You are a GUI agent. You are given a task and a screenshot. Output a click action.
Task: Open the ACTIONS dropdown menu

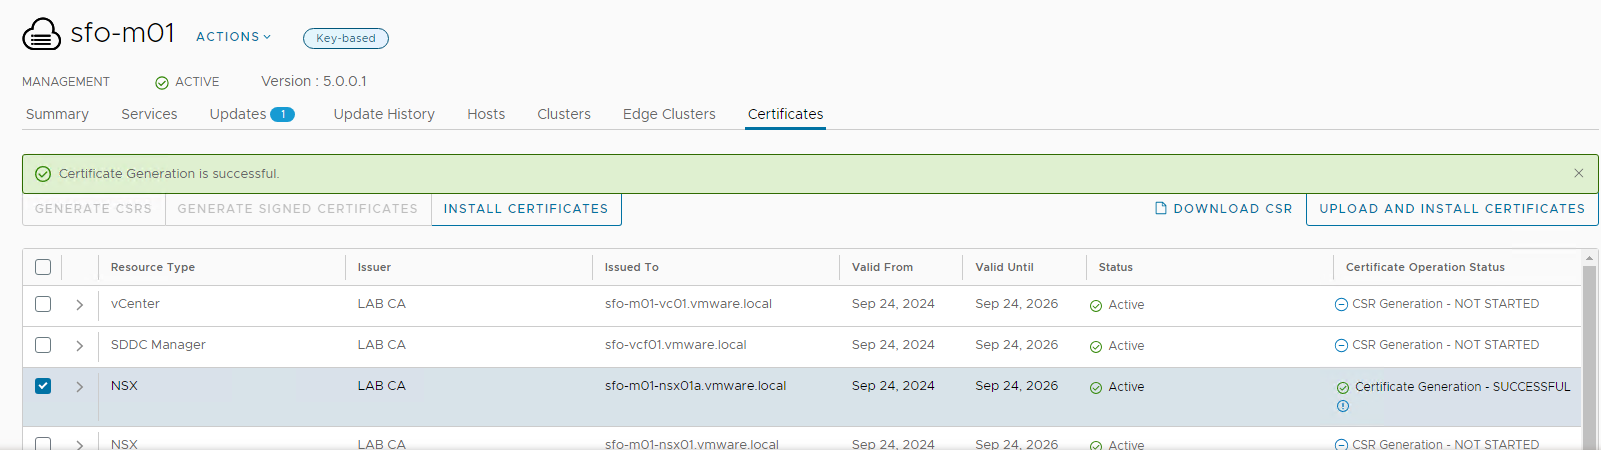pos(233,37)
